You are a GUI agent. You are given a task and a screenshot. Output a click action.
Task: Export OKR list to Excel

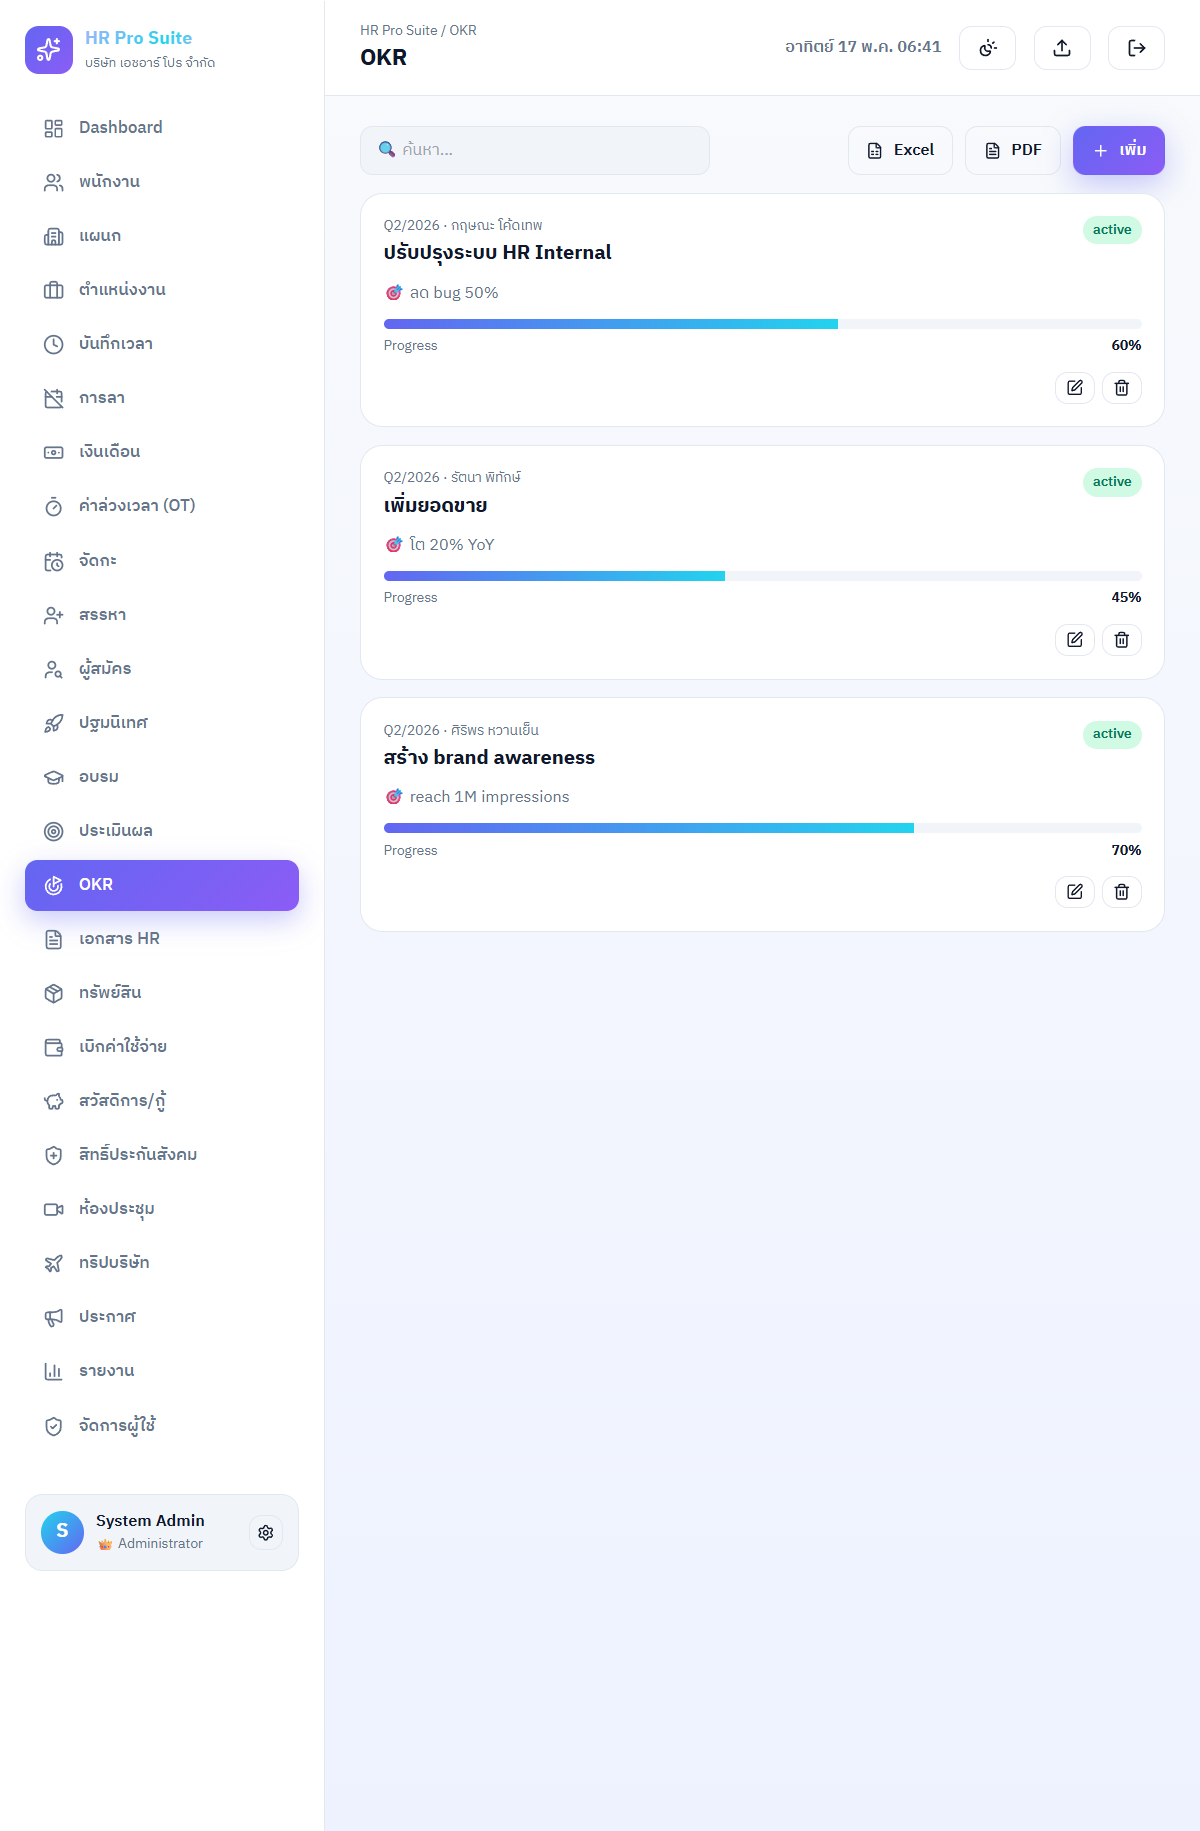point(900,150)
